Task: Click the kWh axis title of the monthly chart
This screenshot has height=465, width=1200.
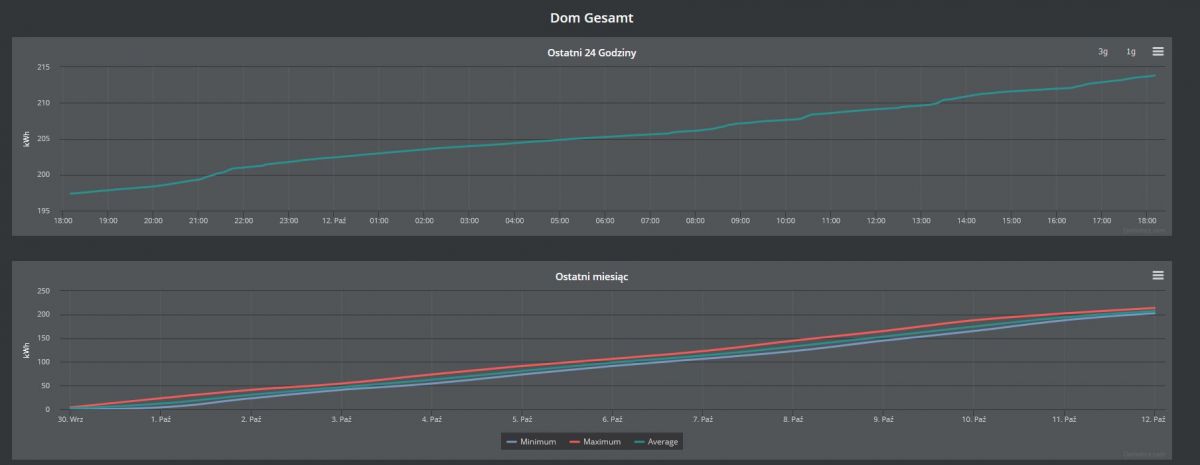Action: click(26, 350)
